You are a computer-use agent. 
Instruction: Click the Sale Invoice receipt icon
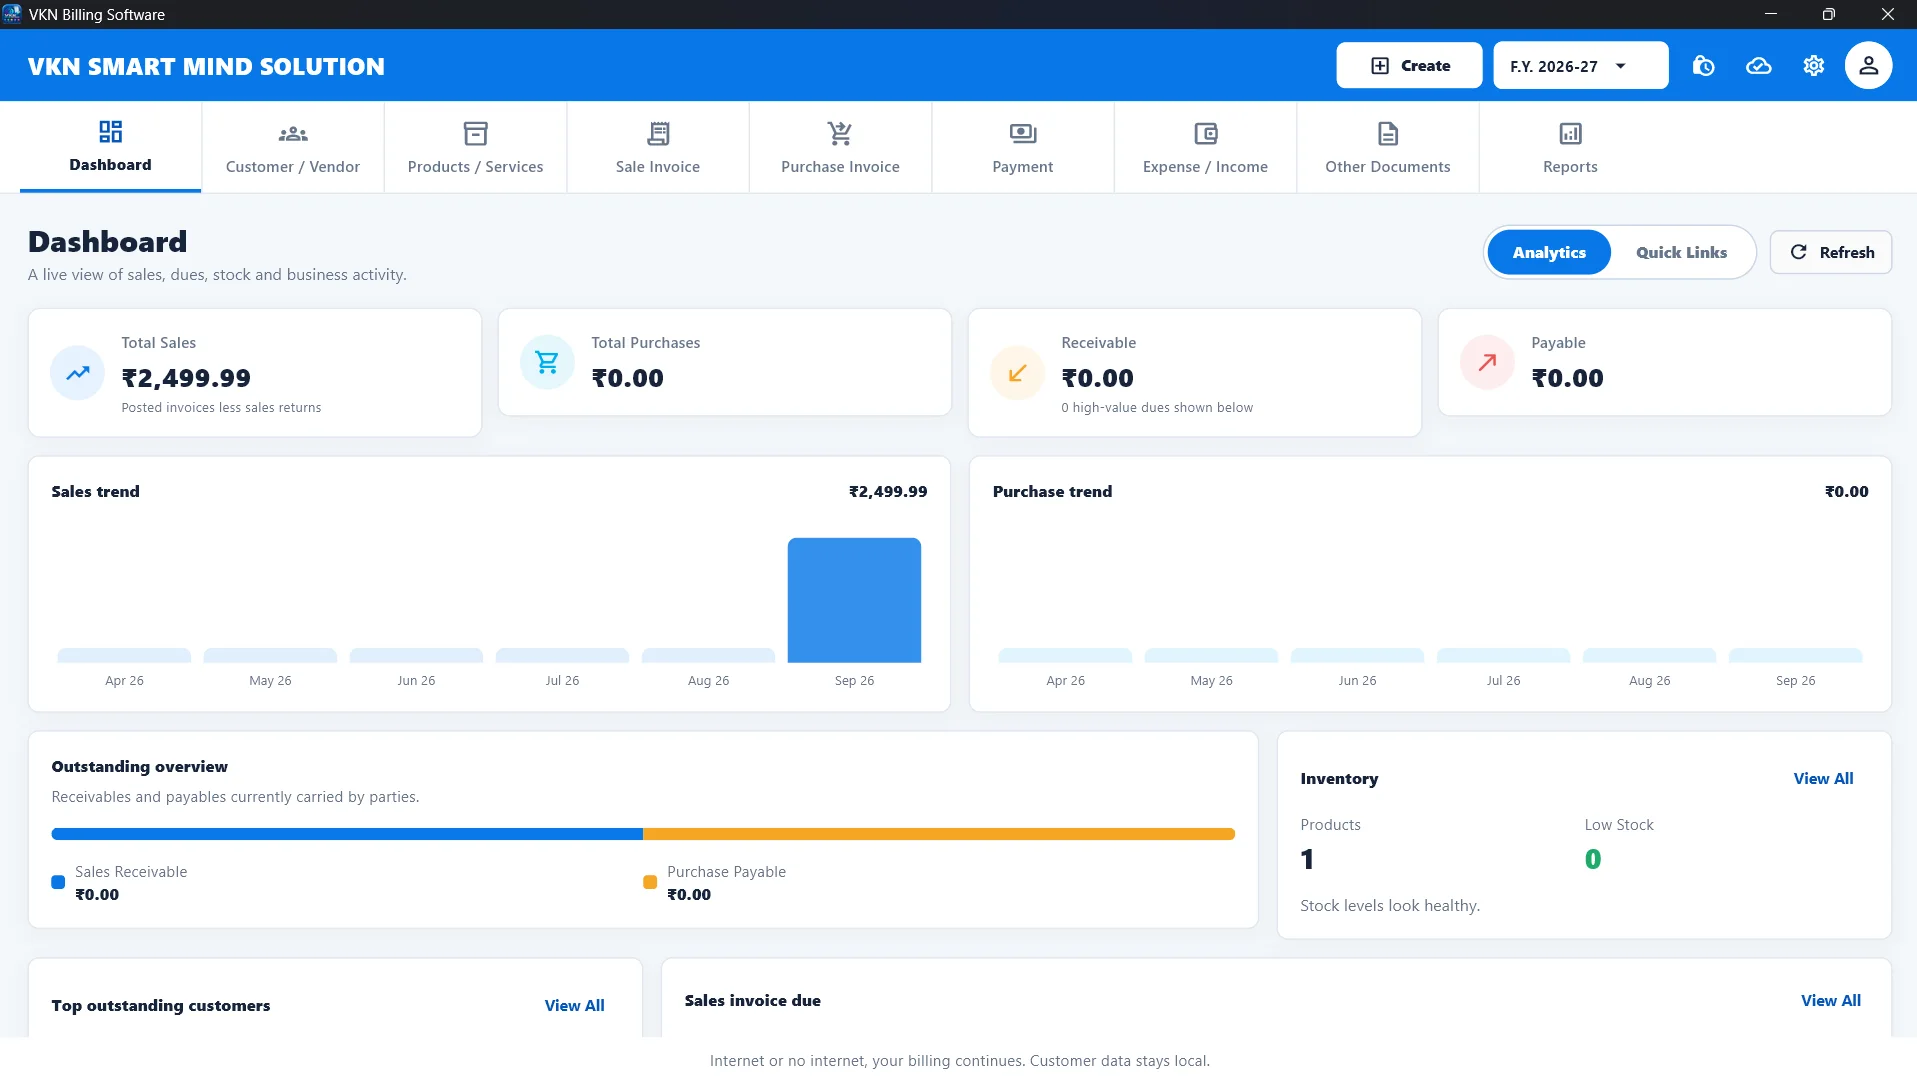(658, 133)
